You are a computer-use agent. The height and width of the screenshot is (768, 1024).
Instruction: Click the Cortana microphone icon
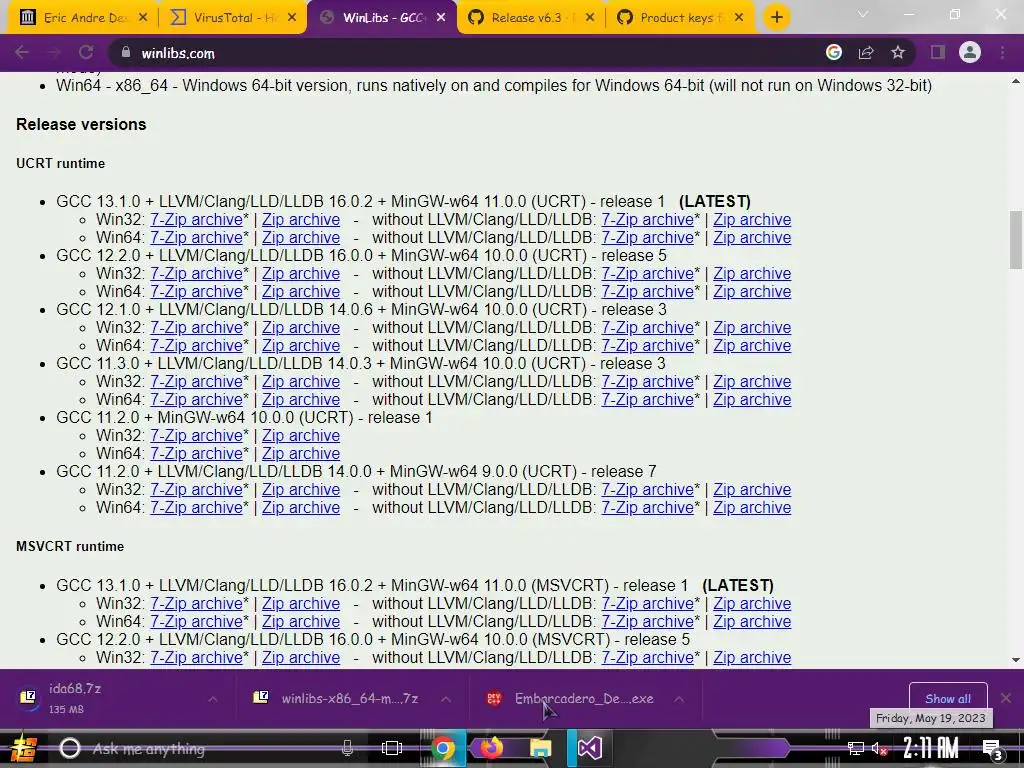pyautogui.click(x=348, y=748)
